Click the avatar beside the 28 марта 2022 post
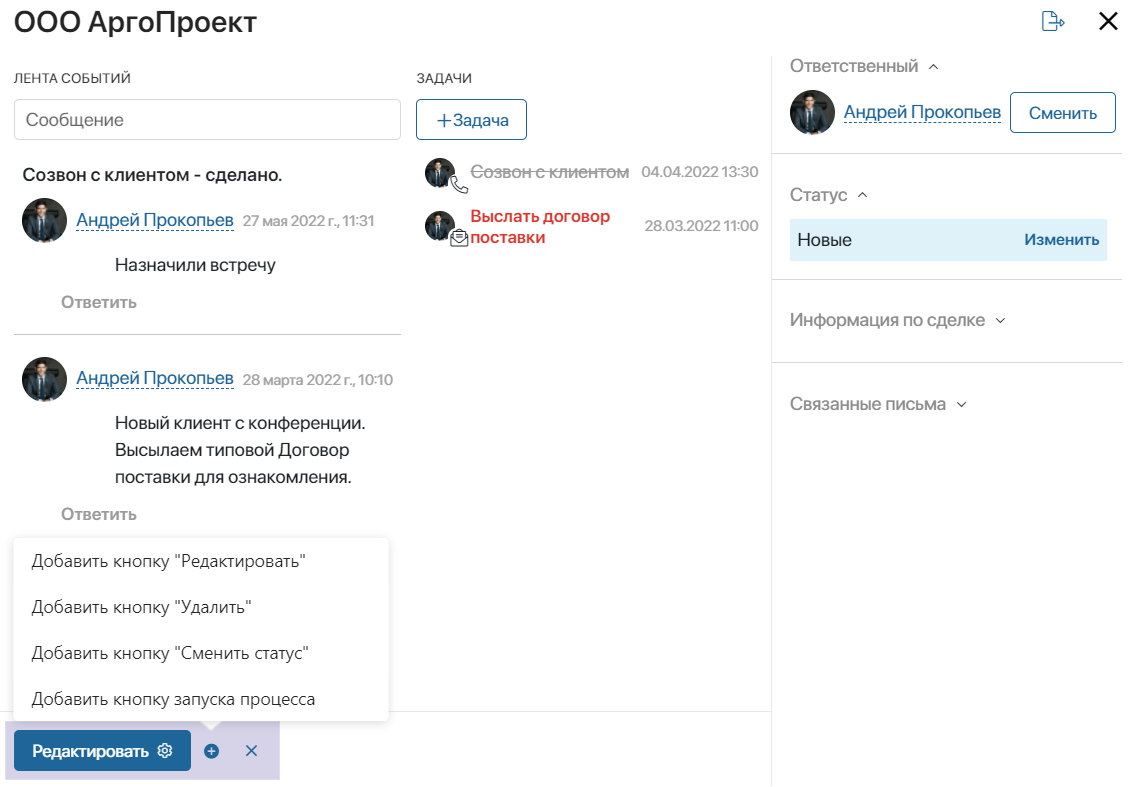 click(x=45, y=379)
